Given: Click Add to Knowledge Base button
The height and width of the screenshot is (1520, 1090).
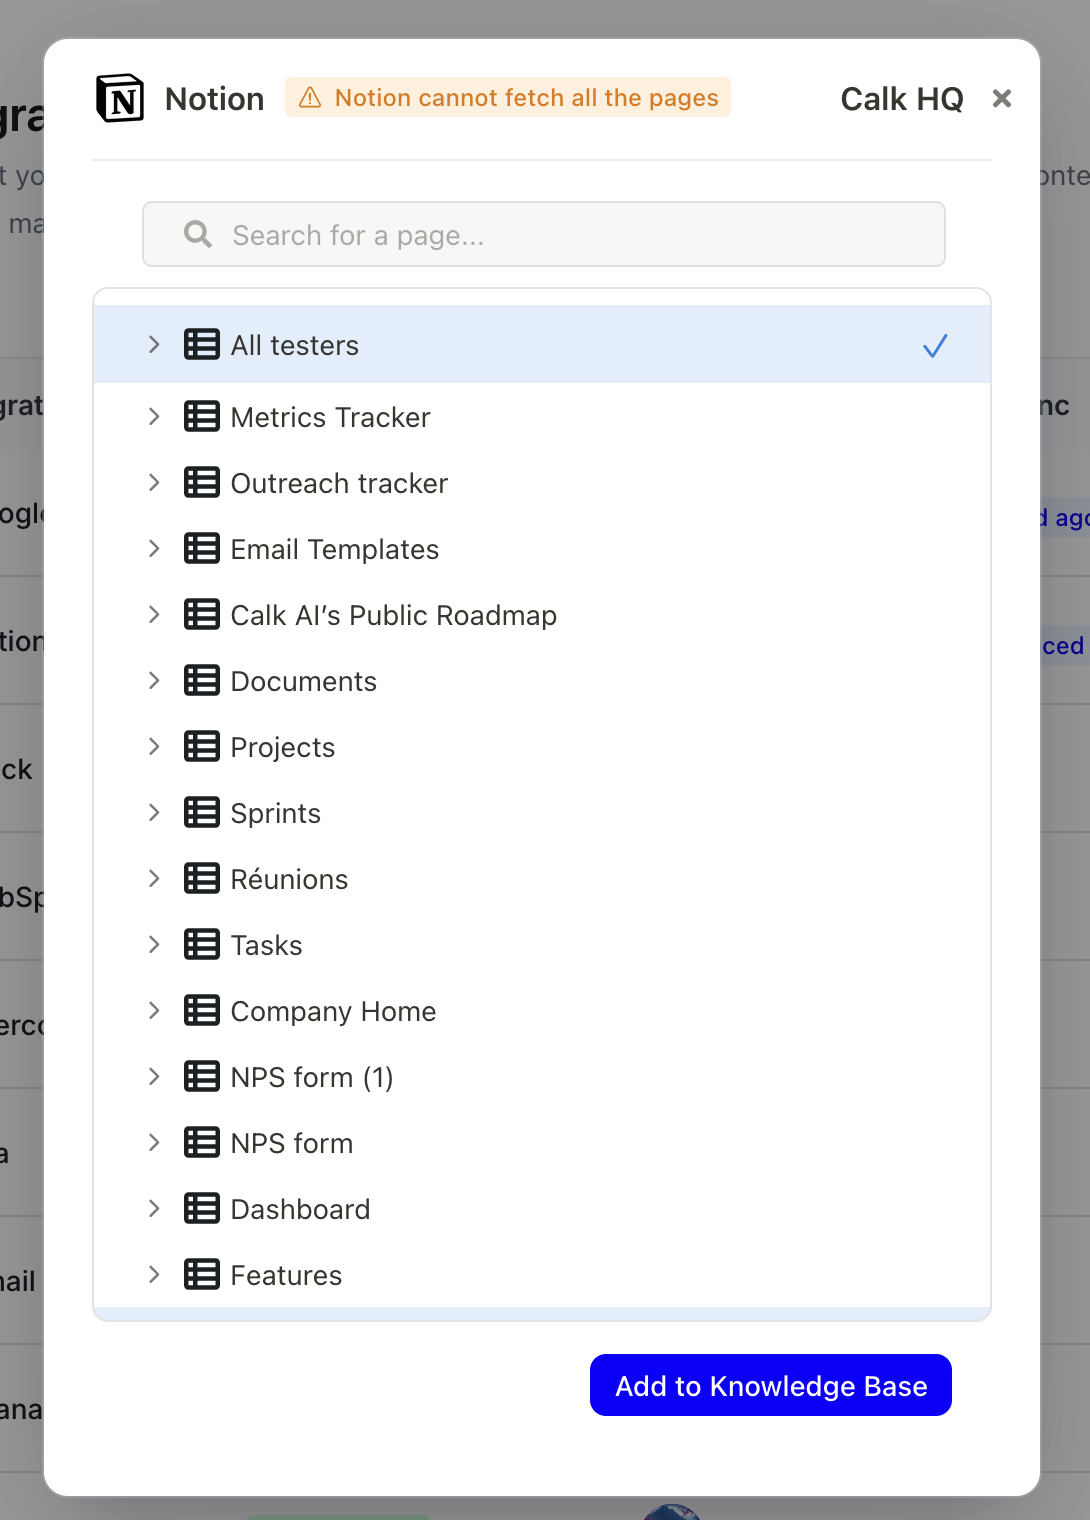Looking at the screenshot, I should (x=770, y=1385).
